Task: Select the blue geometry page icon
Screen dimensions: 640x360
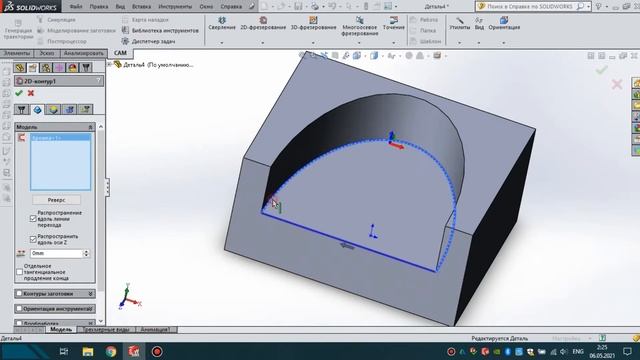Action: click(38, 109)
